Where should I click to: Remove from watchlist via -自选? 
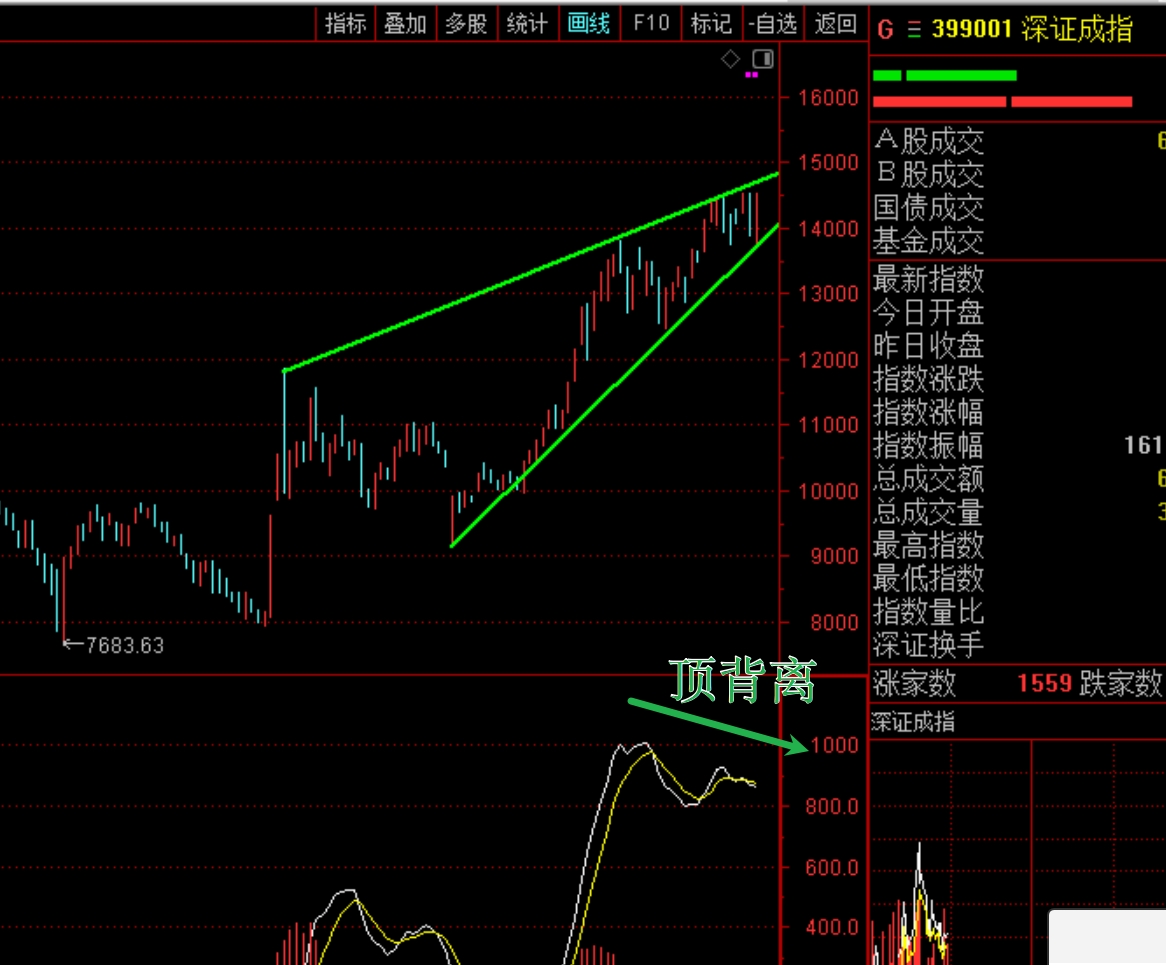(772, 24)
